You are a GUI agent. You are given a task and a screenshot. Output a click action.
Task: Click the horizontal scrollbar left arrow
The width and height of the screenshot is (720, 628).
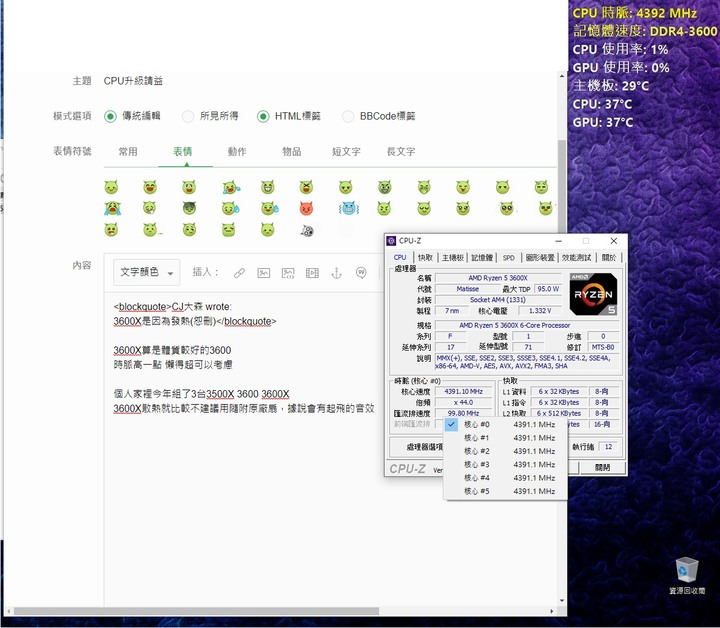9,611
